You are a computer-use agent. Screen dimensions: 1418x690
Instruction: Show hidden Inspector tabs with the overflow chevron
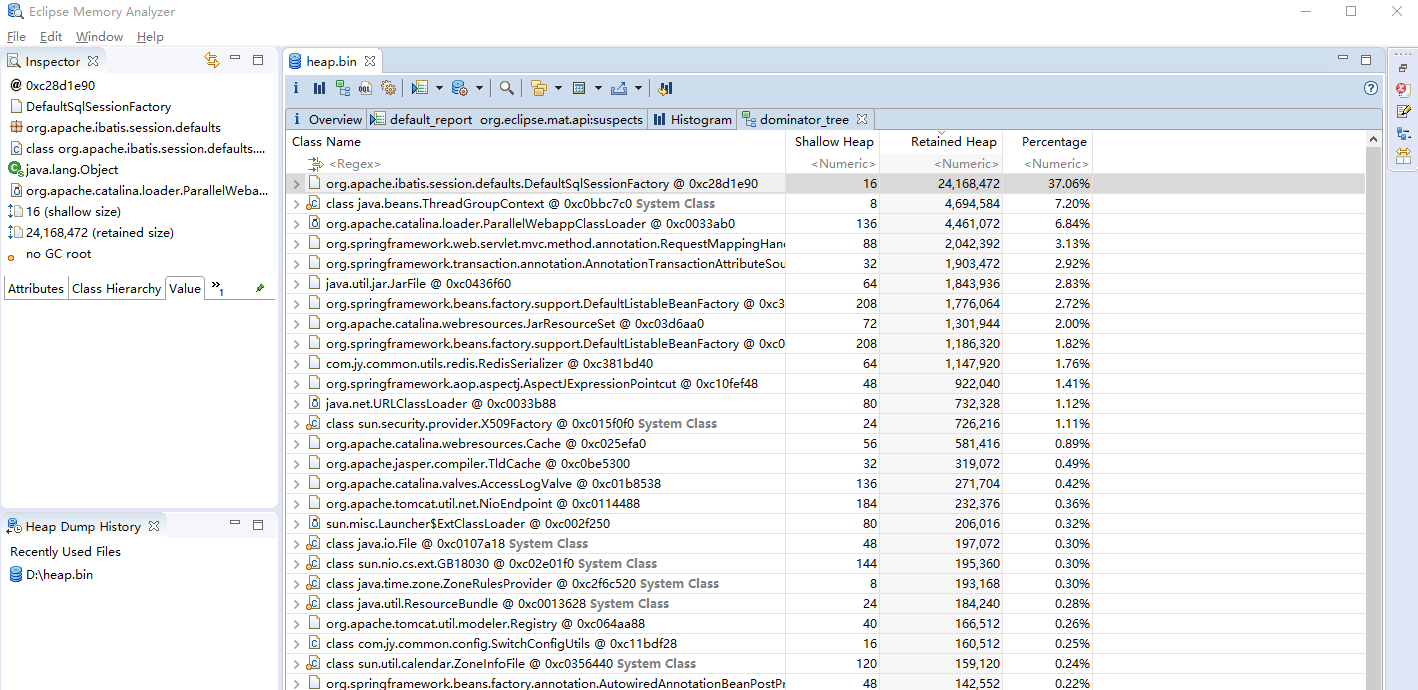[217, 288]
